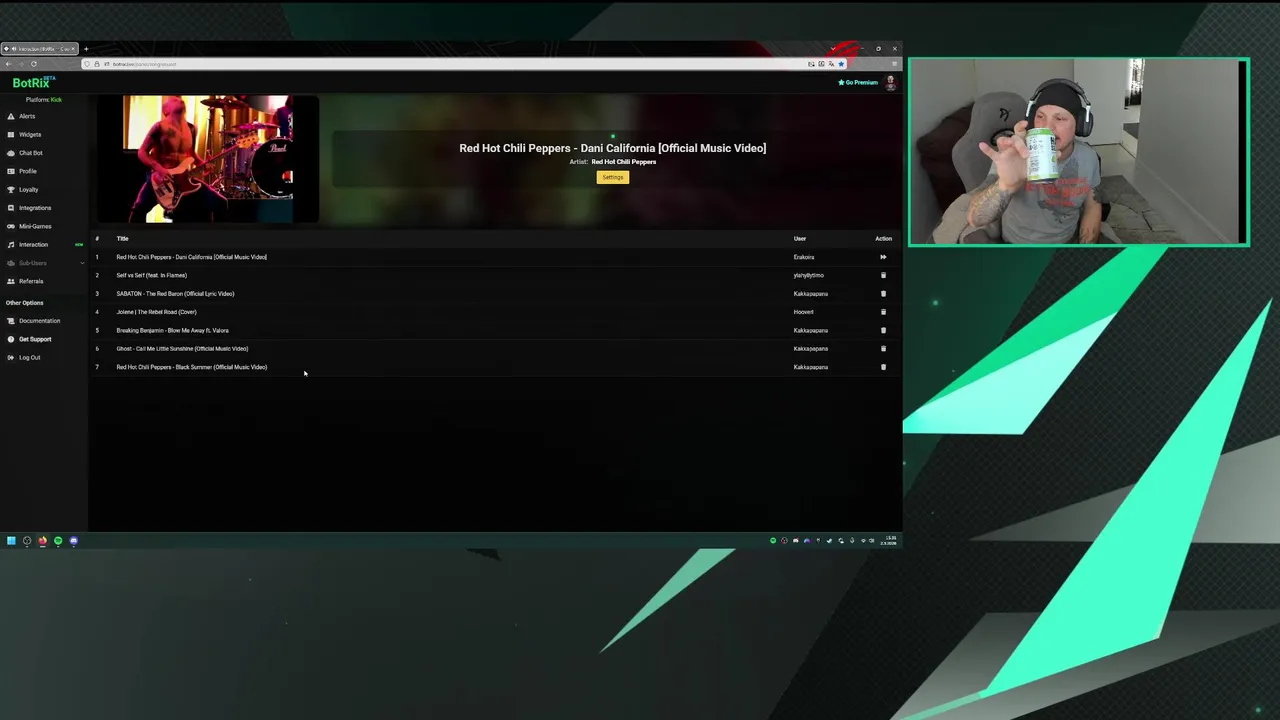Click the Mini-Games gamepad icon
Viewport: 1280px width, 720px height.
[11, 226]
